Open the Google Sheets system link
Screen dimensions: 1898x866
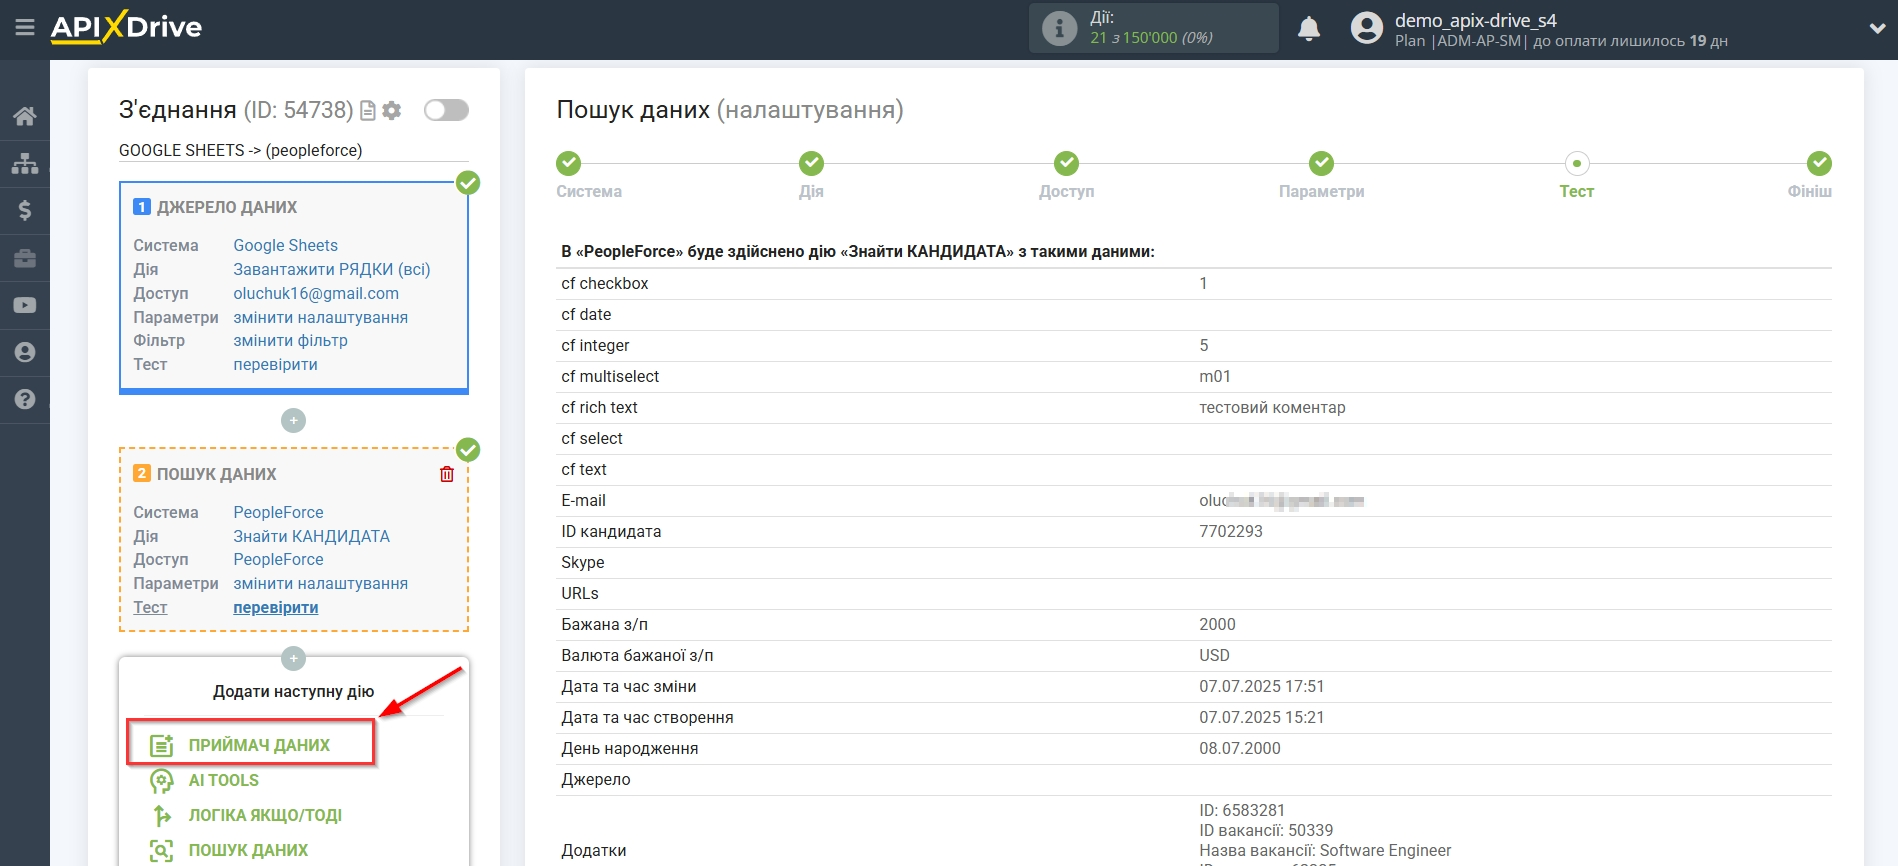pyautogui.click(x=285, y=245)
